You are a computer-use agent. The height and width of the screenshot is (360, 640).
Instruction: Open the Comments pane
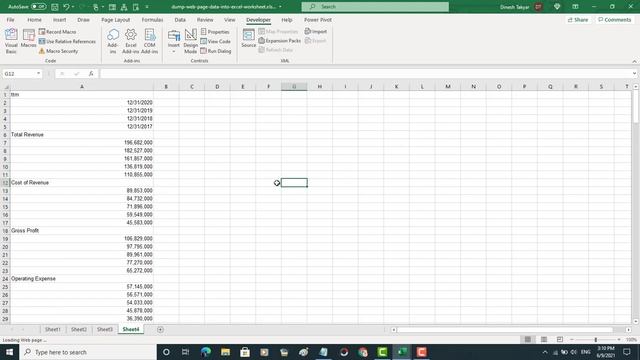tap(615, 20)
